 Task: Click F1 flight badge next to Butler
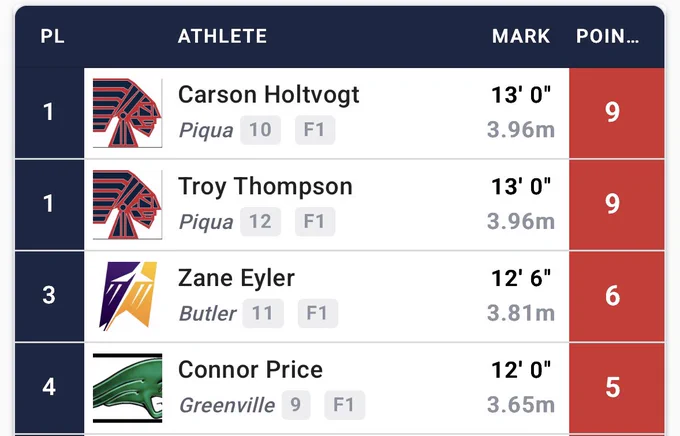[x=317, y=313]
